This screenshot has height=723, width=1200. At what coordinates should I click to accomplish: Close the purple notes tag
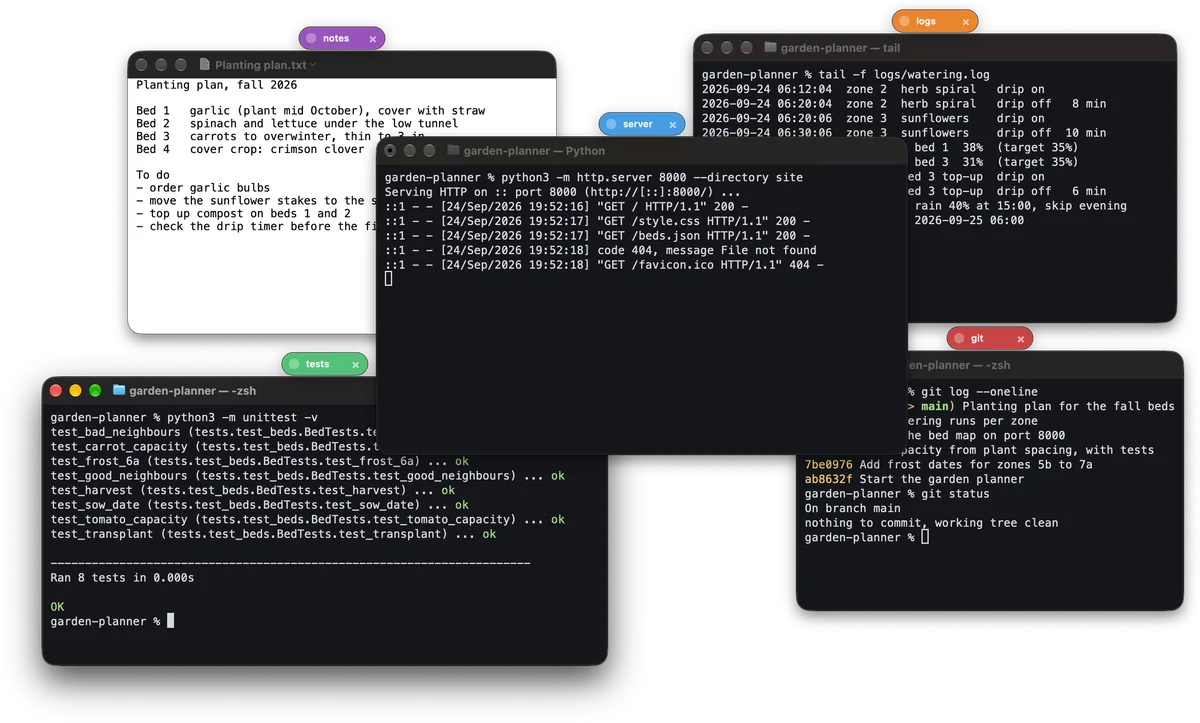(x=372, y=39)
